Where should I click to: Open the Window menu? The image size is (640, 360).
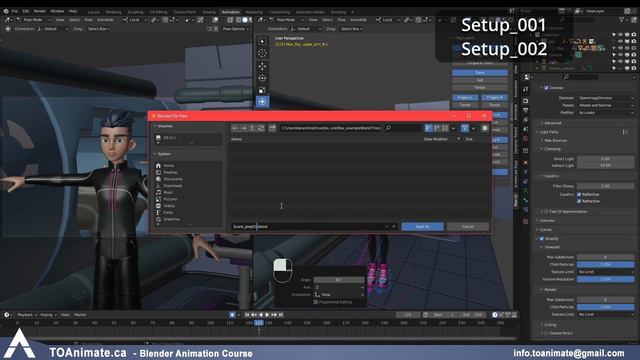(57, 11)
